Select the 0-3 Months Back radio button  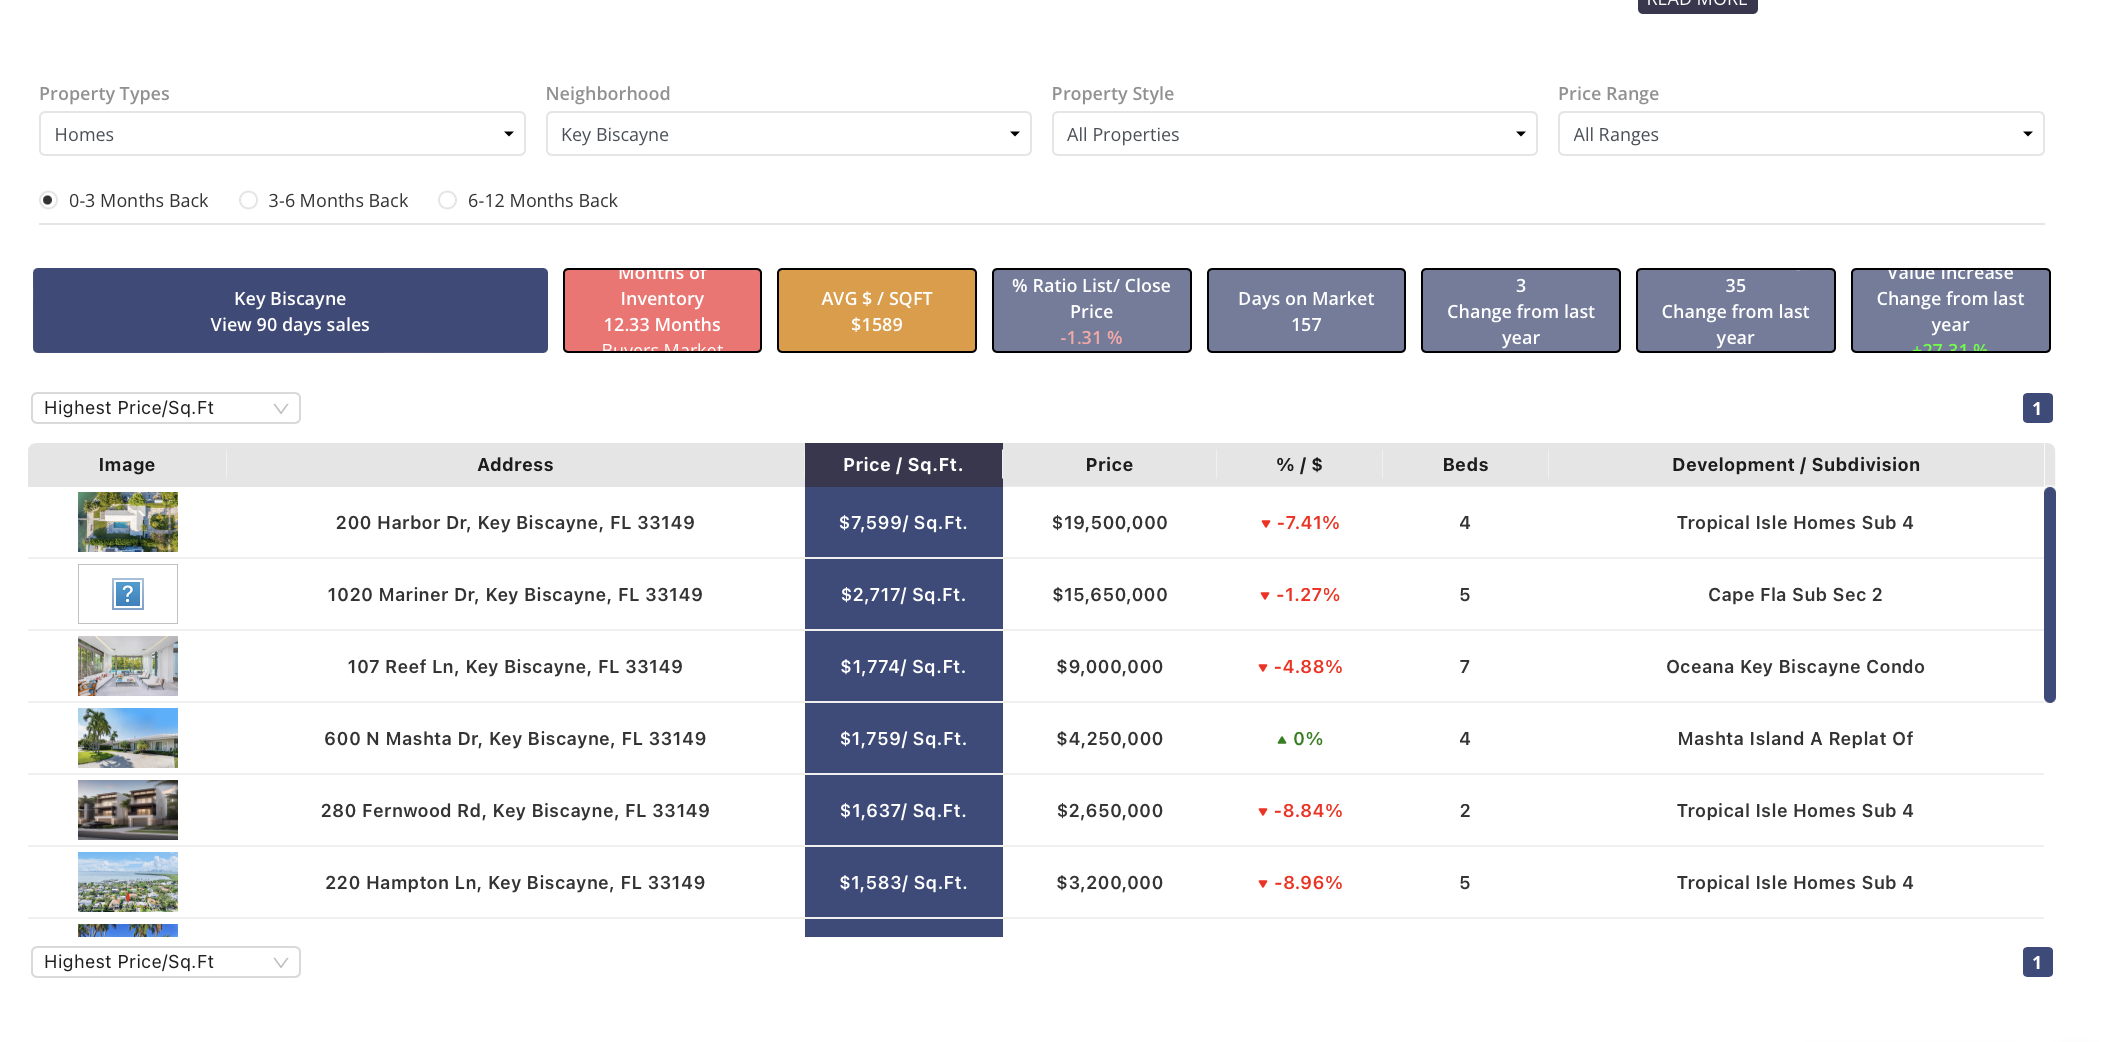[x=48, y=200]
